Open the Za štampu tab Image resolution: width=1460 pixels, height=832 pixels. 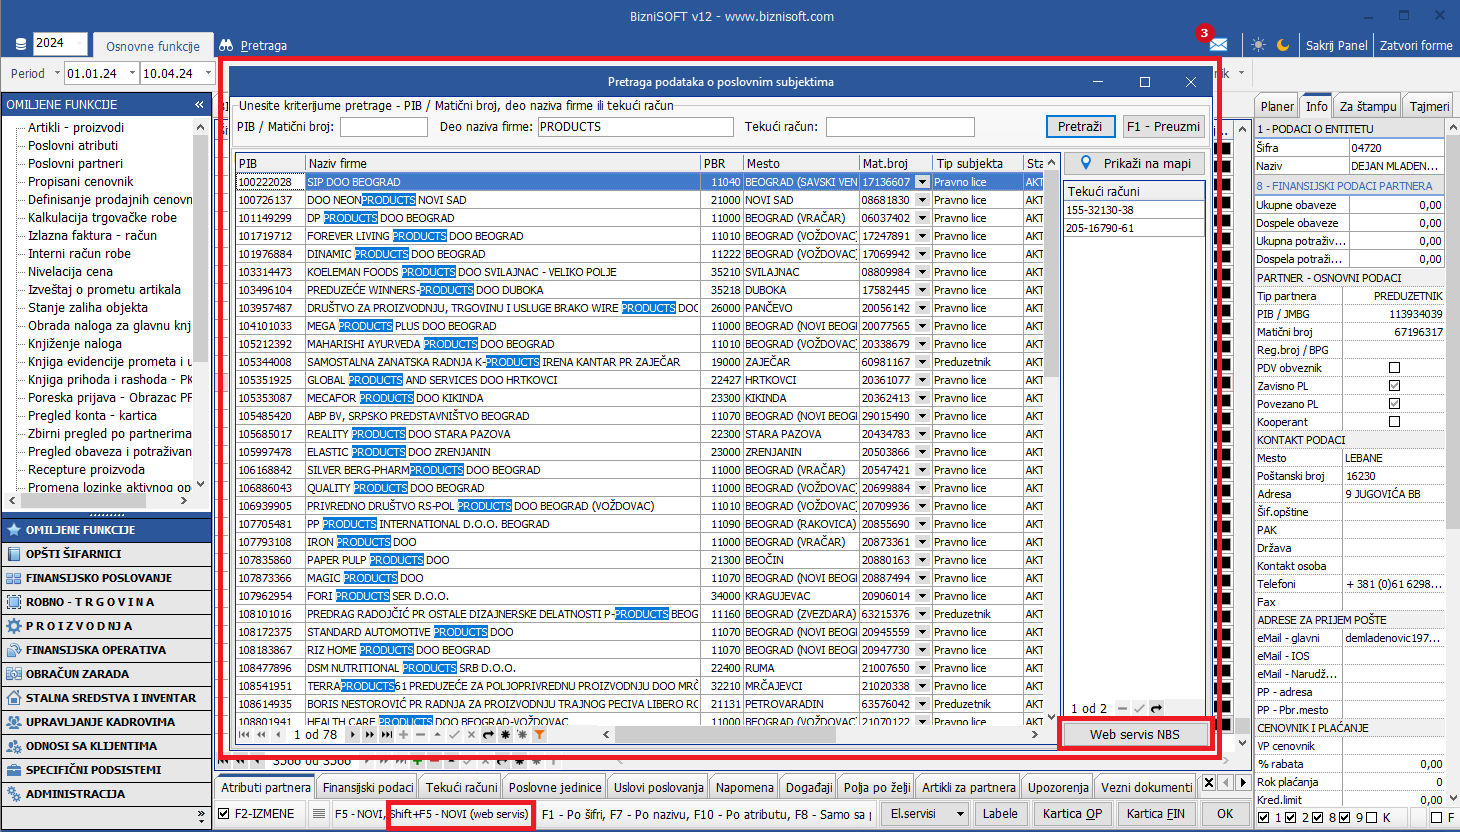point(1367,106)
